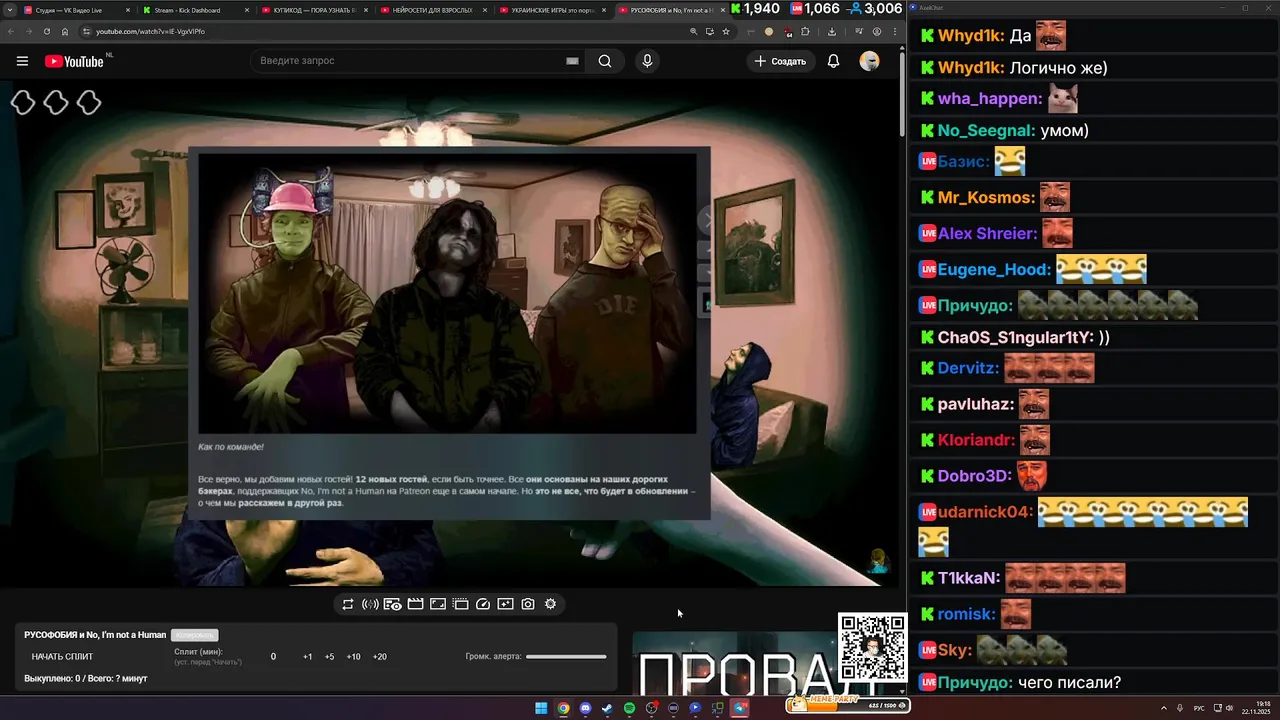
Task: Open YouTube notifications bell
Action: (833, 61)
